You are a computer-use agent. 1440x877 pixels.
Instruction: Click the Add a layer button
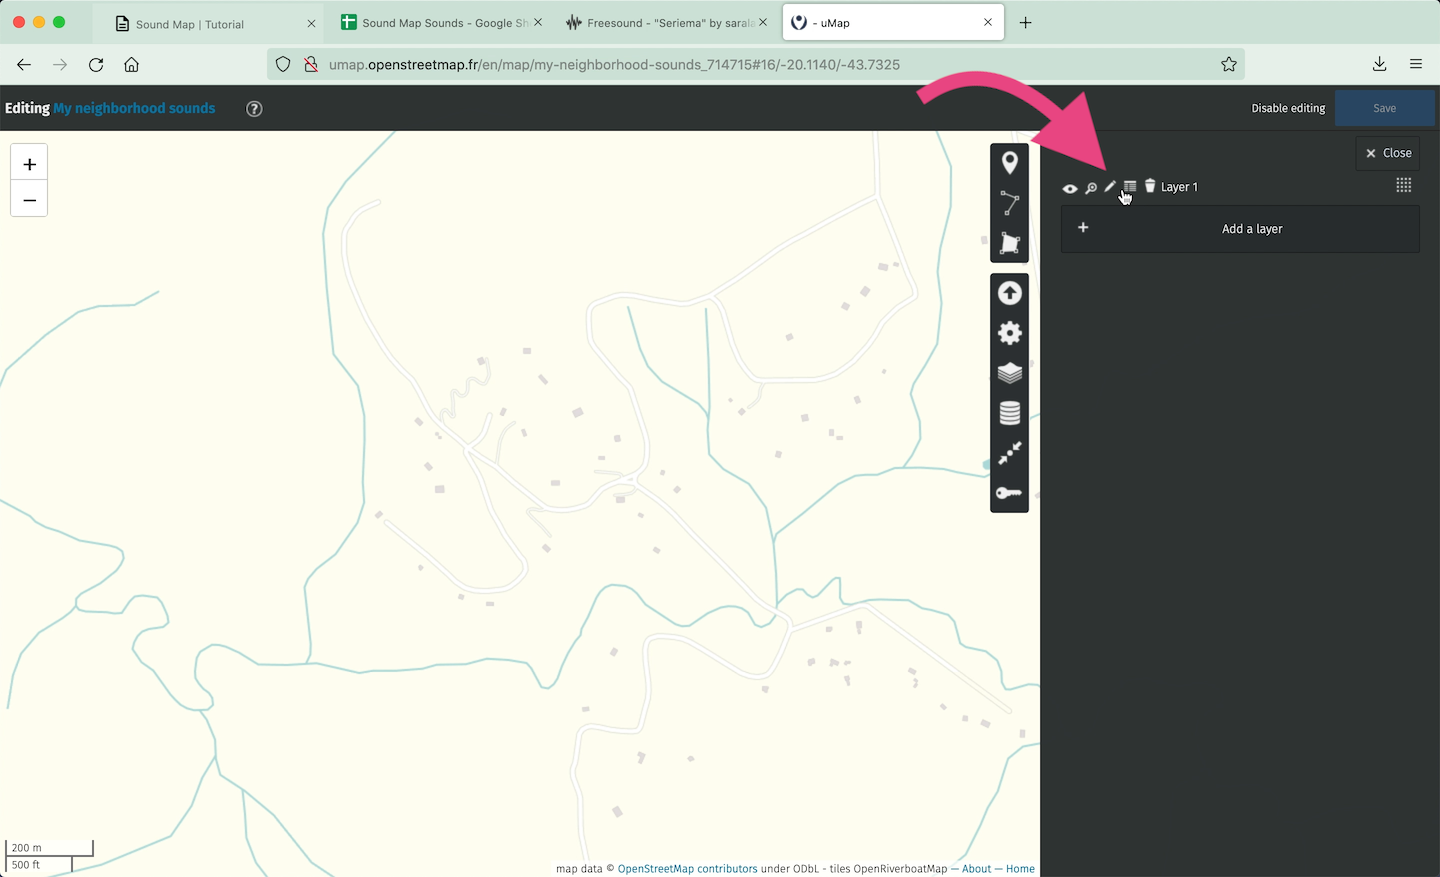(x=1239, y=229)
